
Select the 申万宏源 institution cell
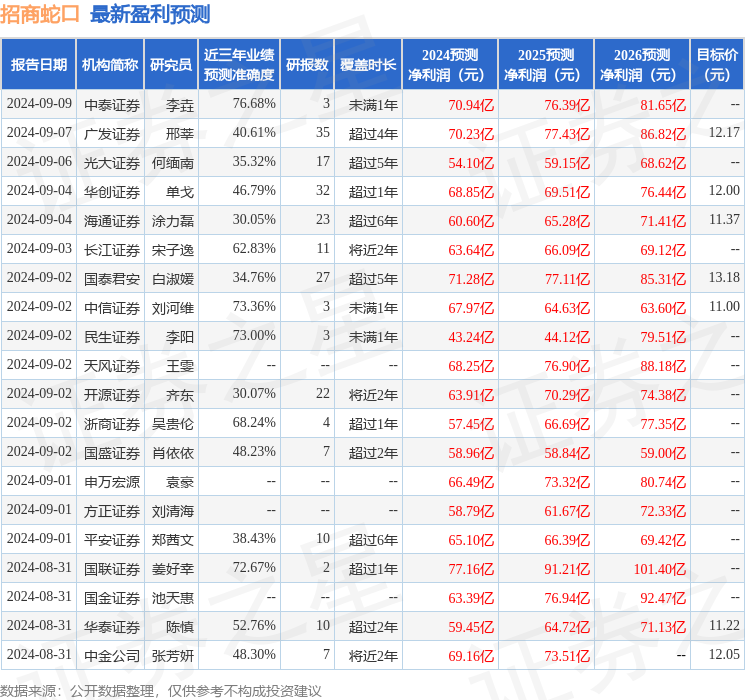pyautogui.click(x=112, y=482)
